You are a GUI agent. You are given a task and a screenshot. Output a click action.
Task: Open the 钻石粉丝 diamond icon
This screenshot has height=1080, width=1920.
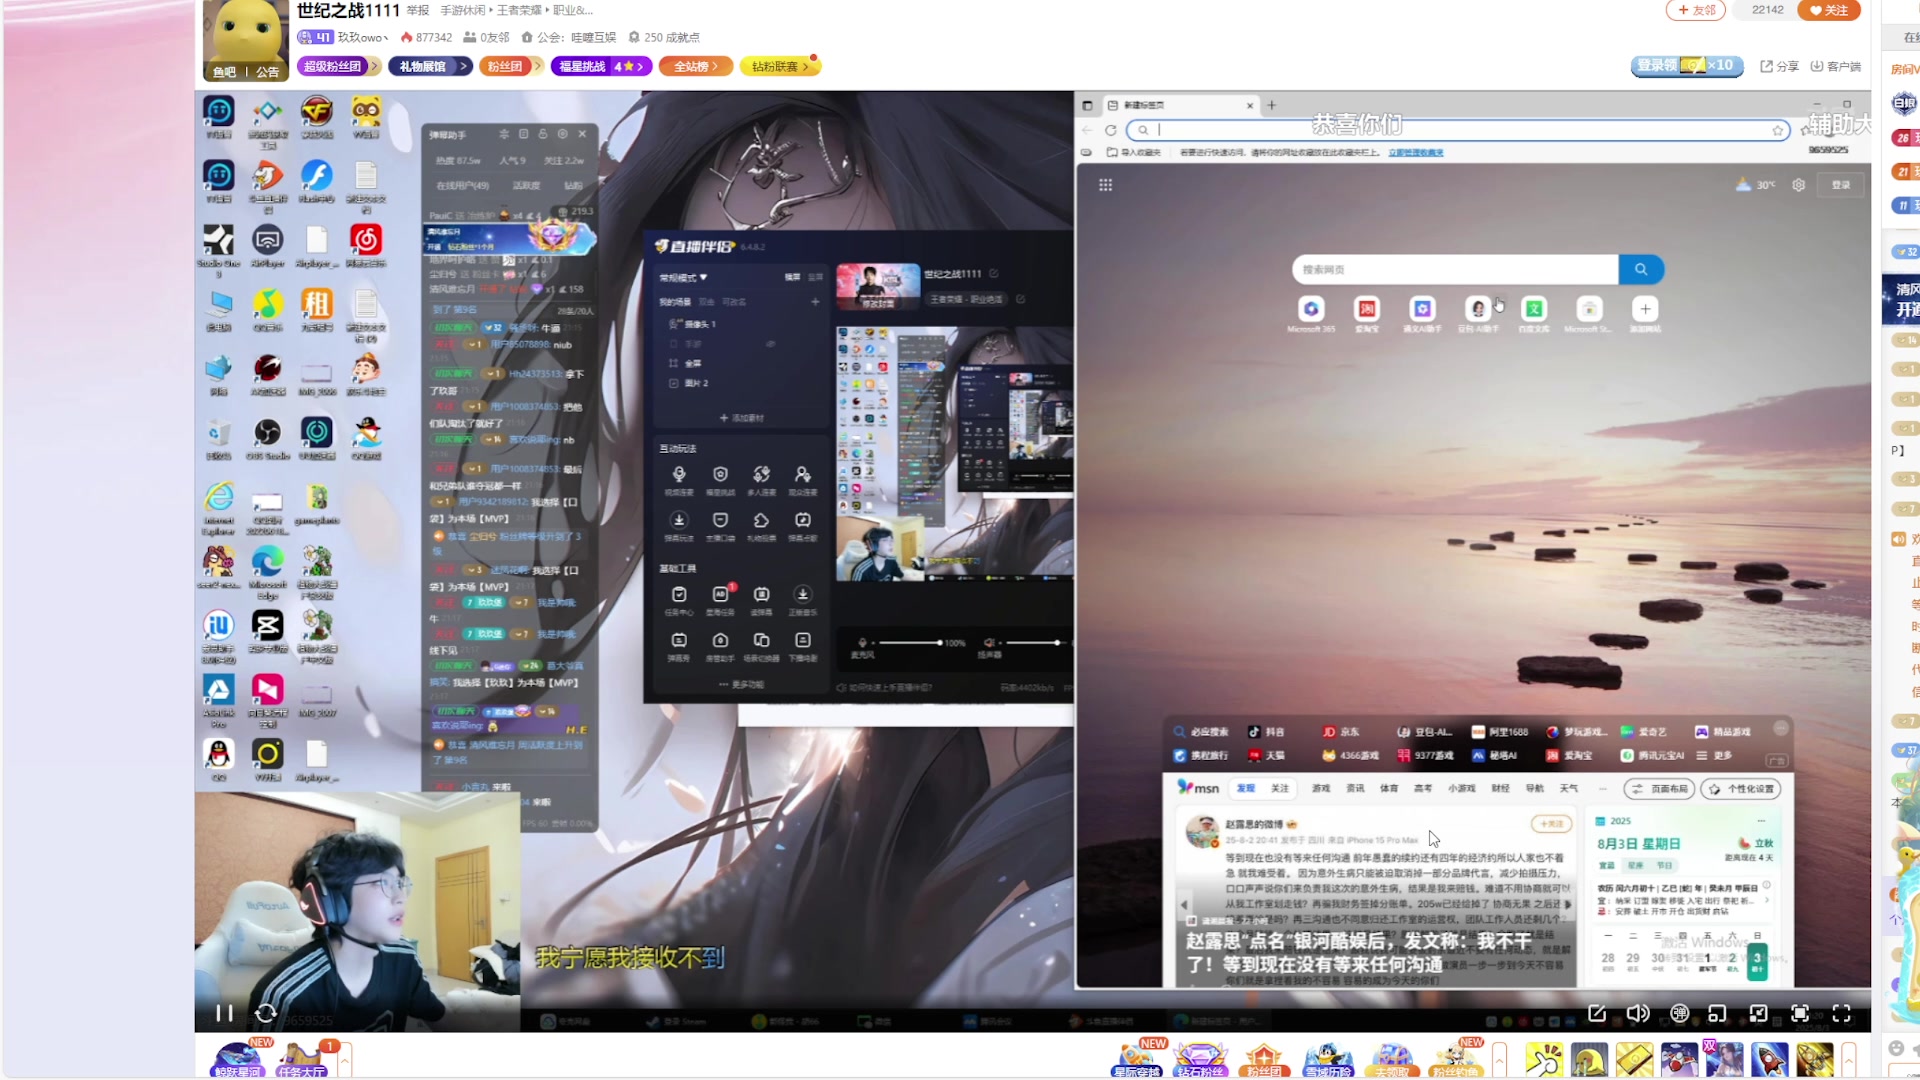1201,1058
